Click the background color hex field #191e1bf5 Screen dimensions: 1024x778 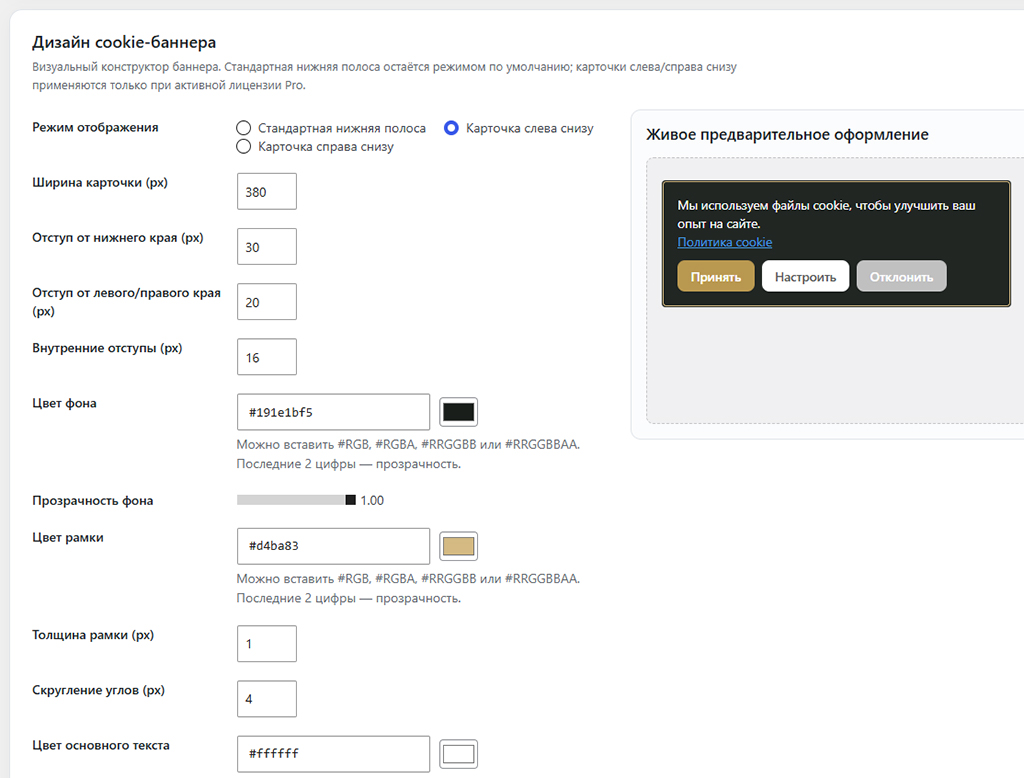pos(333,412)
